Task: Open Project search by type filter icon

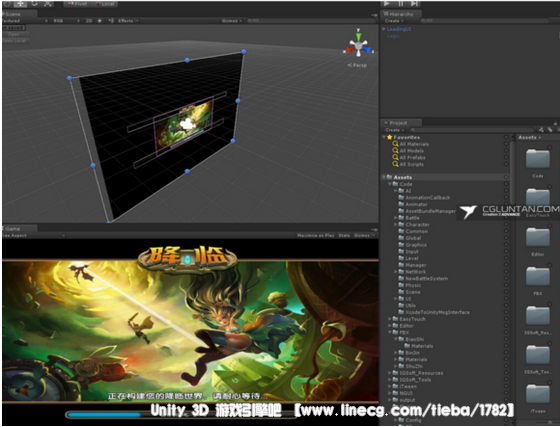Action: 541,130
